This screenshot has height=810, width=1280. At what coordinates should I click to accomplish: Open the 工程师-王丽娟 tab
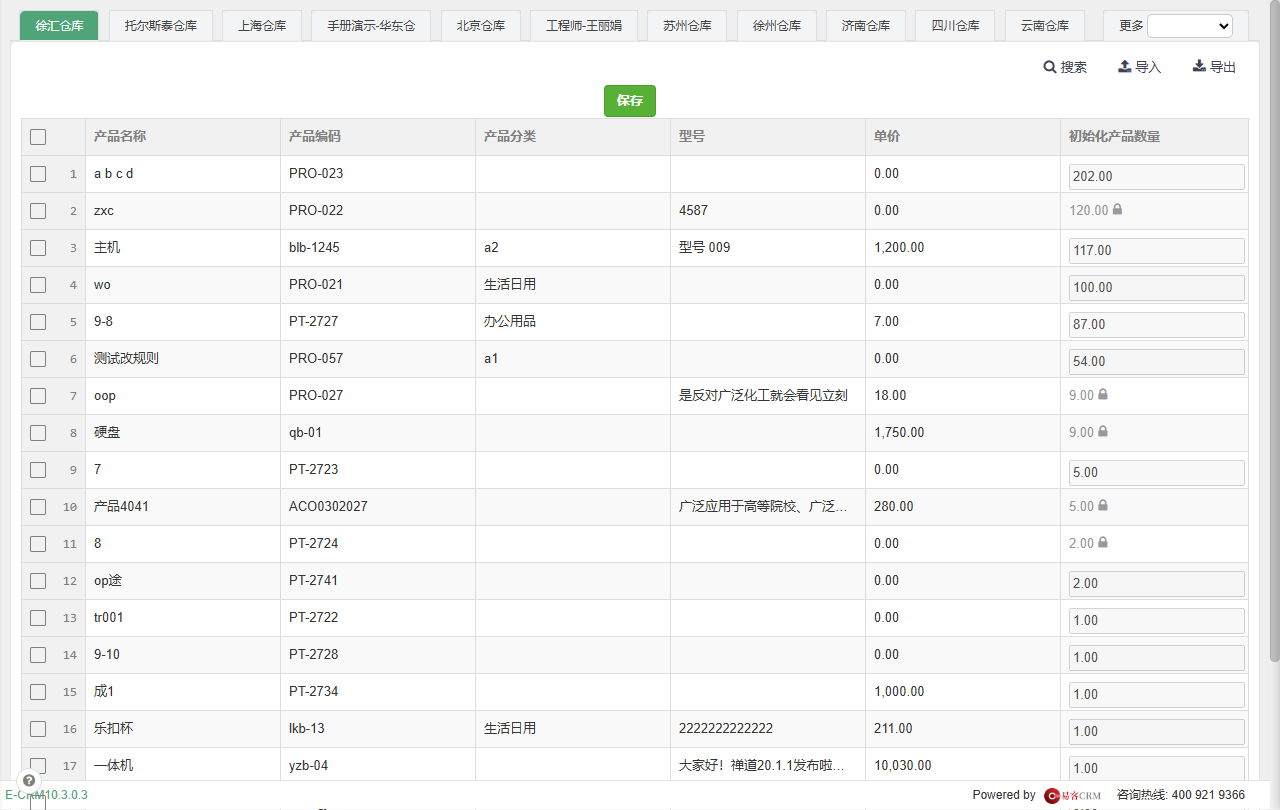584,26
